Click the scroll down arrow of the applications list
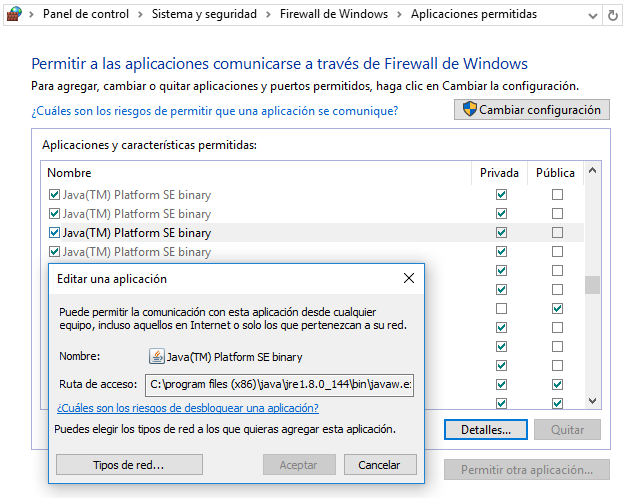633x498 pixels. (592, 401)
